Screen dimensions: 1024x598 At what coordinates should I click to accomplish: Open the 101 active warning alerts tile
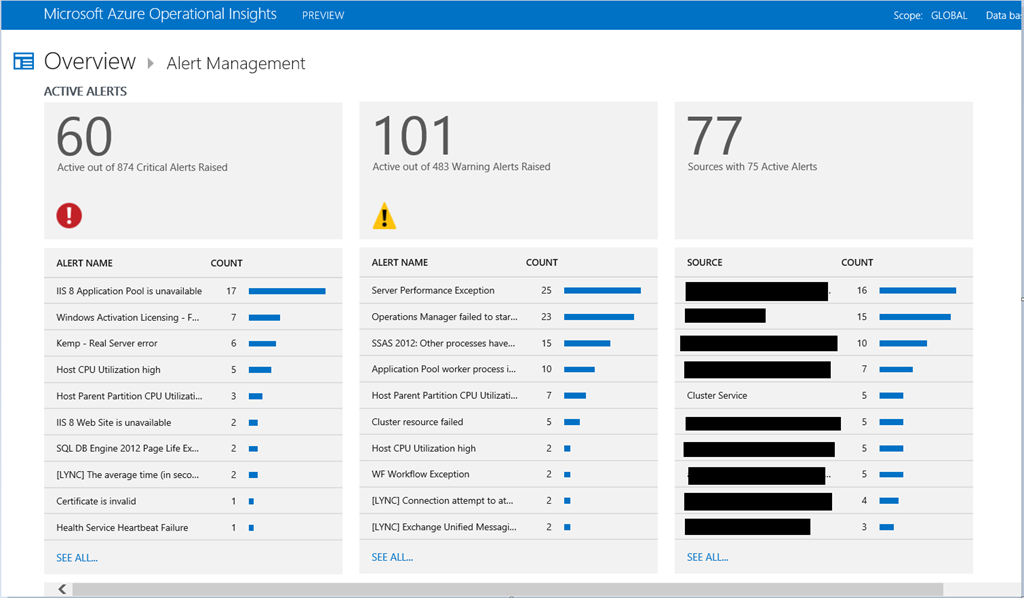click(x=508, y=170)
